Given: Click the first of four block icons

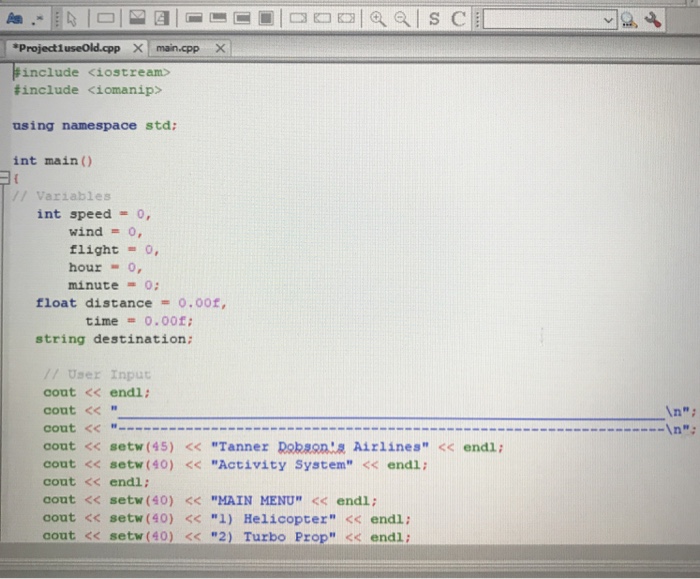Looking at the screenshot, I should [194, 18].
